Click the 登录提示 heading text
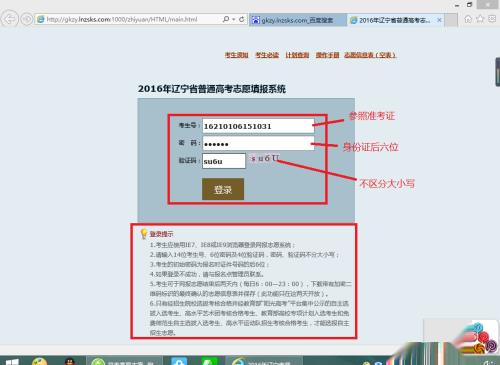Viewport: 500px width, 365px height. point(161,234)
